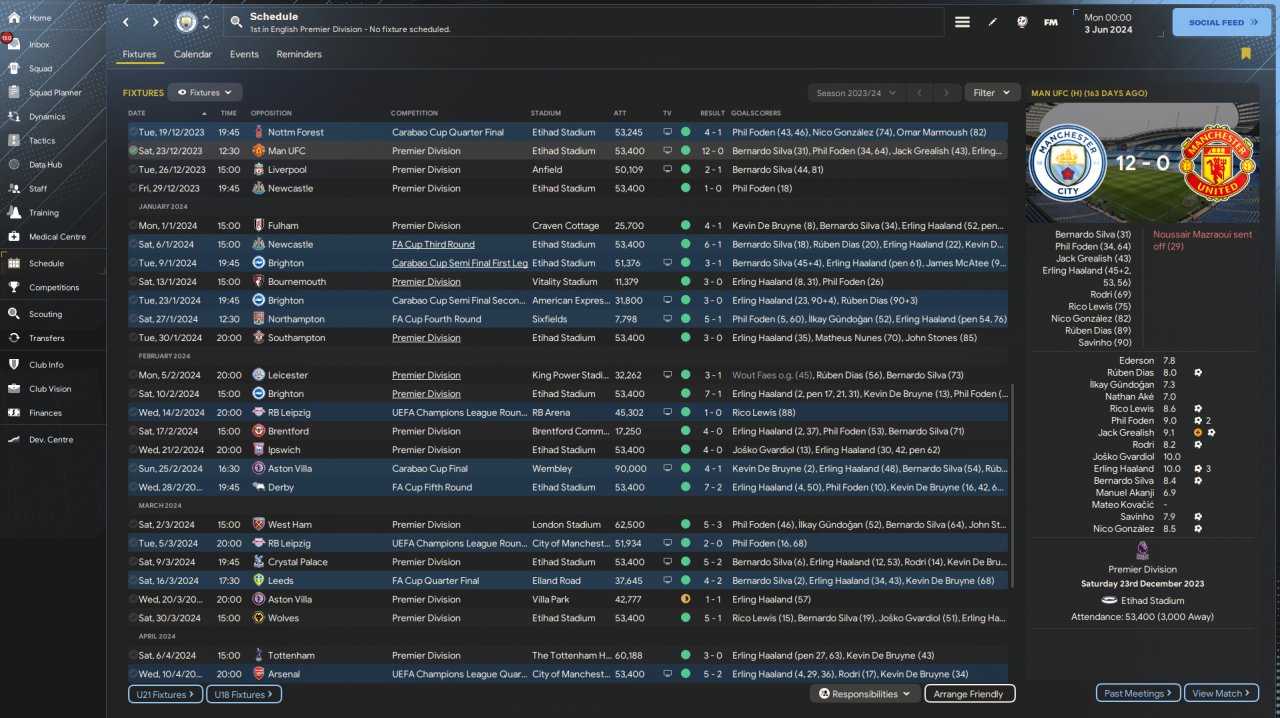Go to the next season arrow
Image resolution: width=1280 pixels, height=718 pixels.
[x=947, y=92]
